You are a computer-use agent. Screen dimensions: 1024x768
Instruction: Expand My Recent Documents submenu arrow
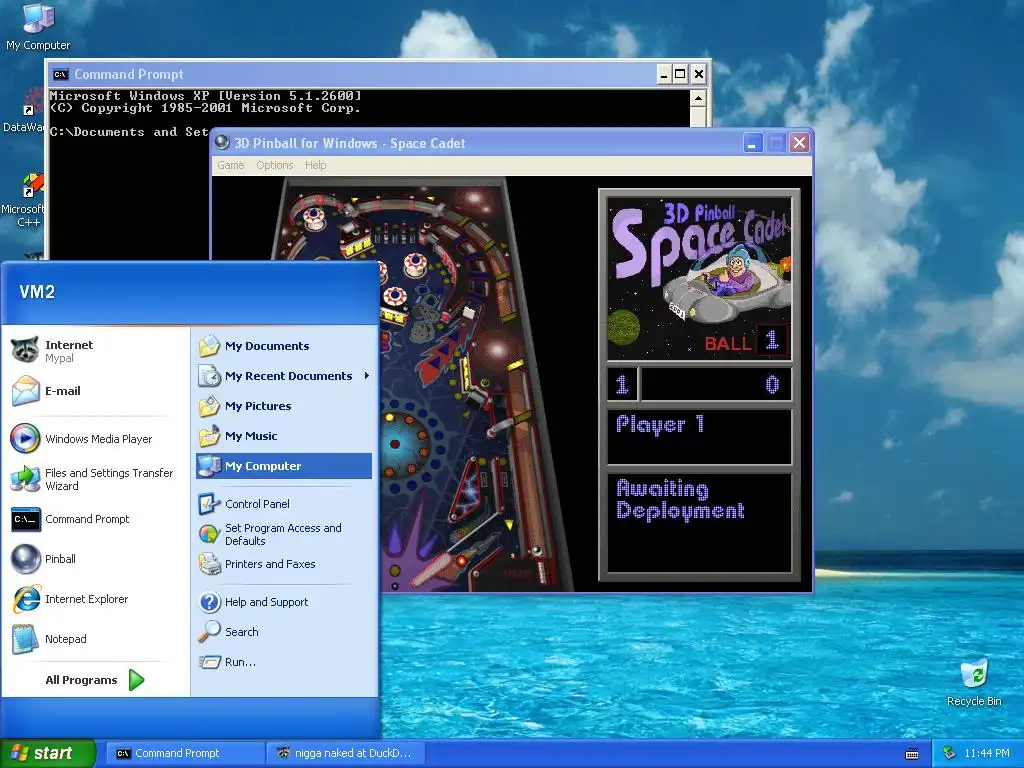(x=367, y=376)
